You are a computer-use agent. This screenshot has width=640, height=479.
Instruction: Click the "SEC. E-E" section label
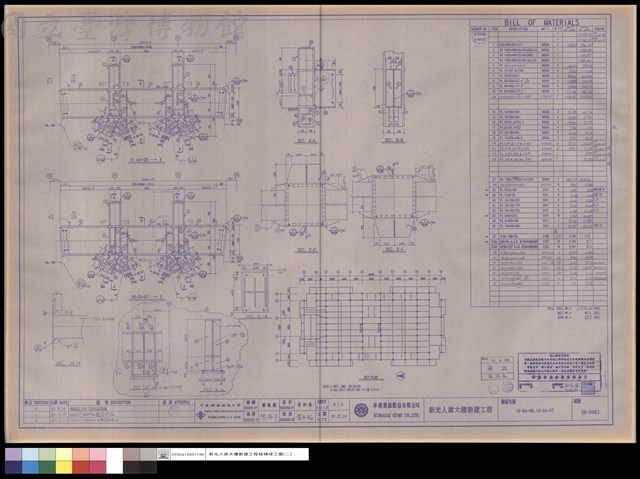(x=395, y=249)
